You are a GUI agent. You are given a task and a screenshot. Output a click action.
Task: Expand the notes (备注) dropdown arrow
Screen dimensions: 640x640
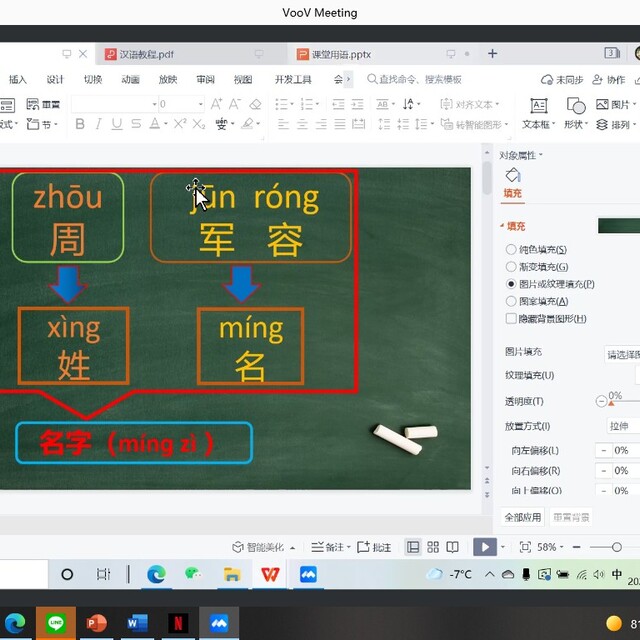coord(348,548)
